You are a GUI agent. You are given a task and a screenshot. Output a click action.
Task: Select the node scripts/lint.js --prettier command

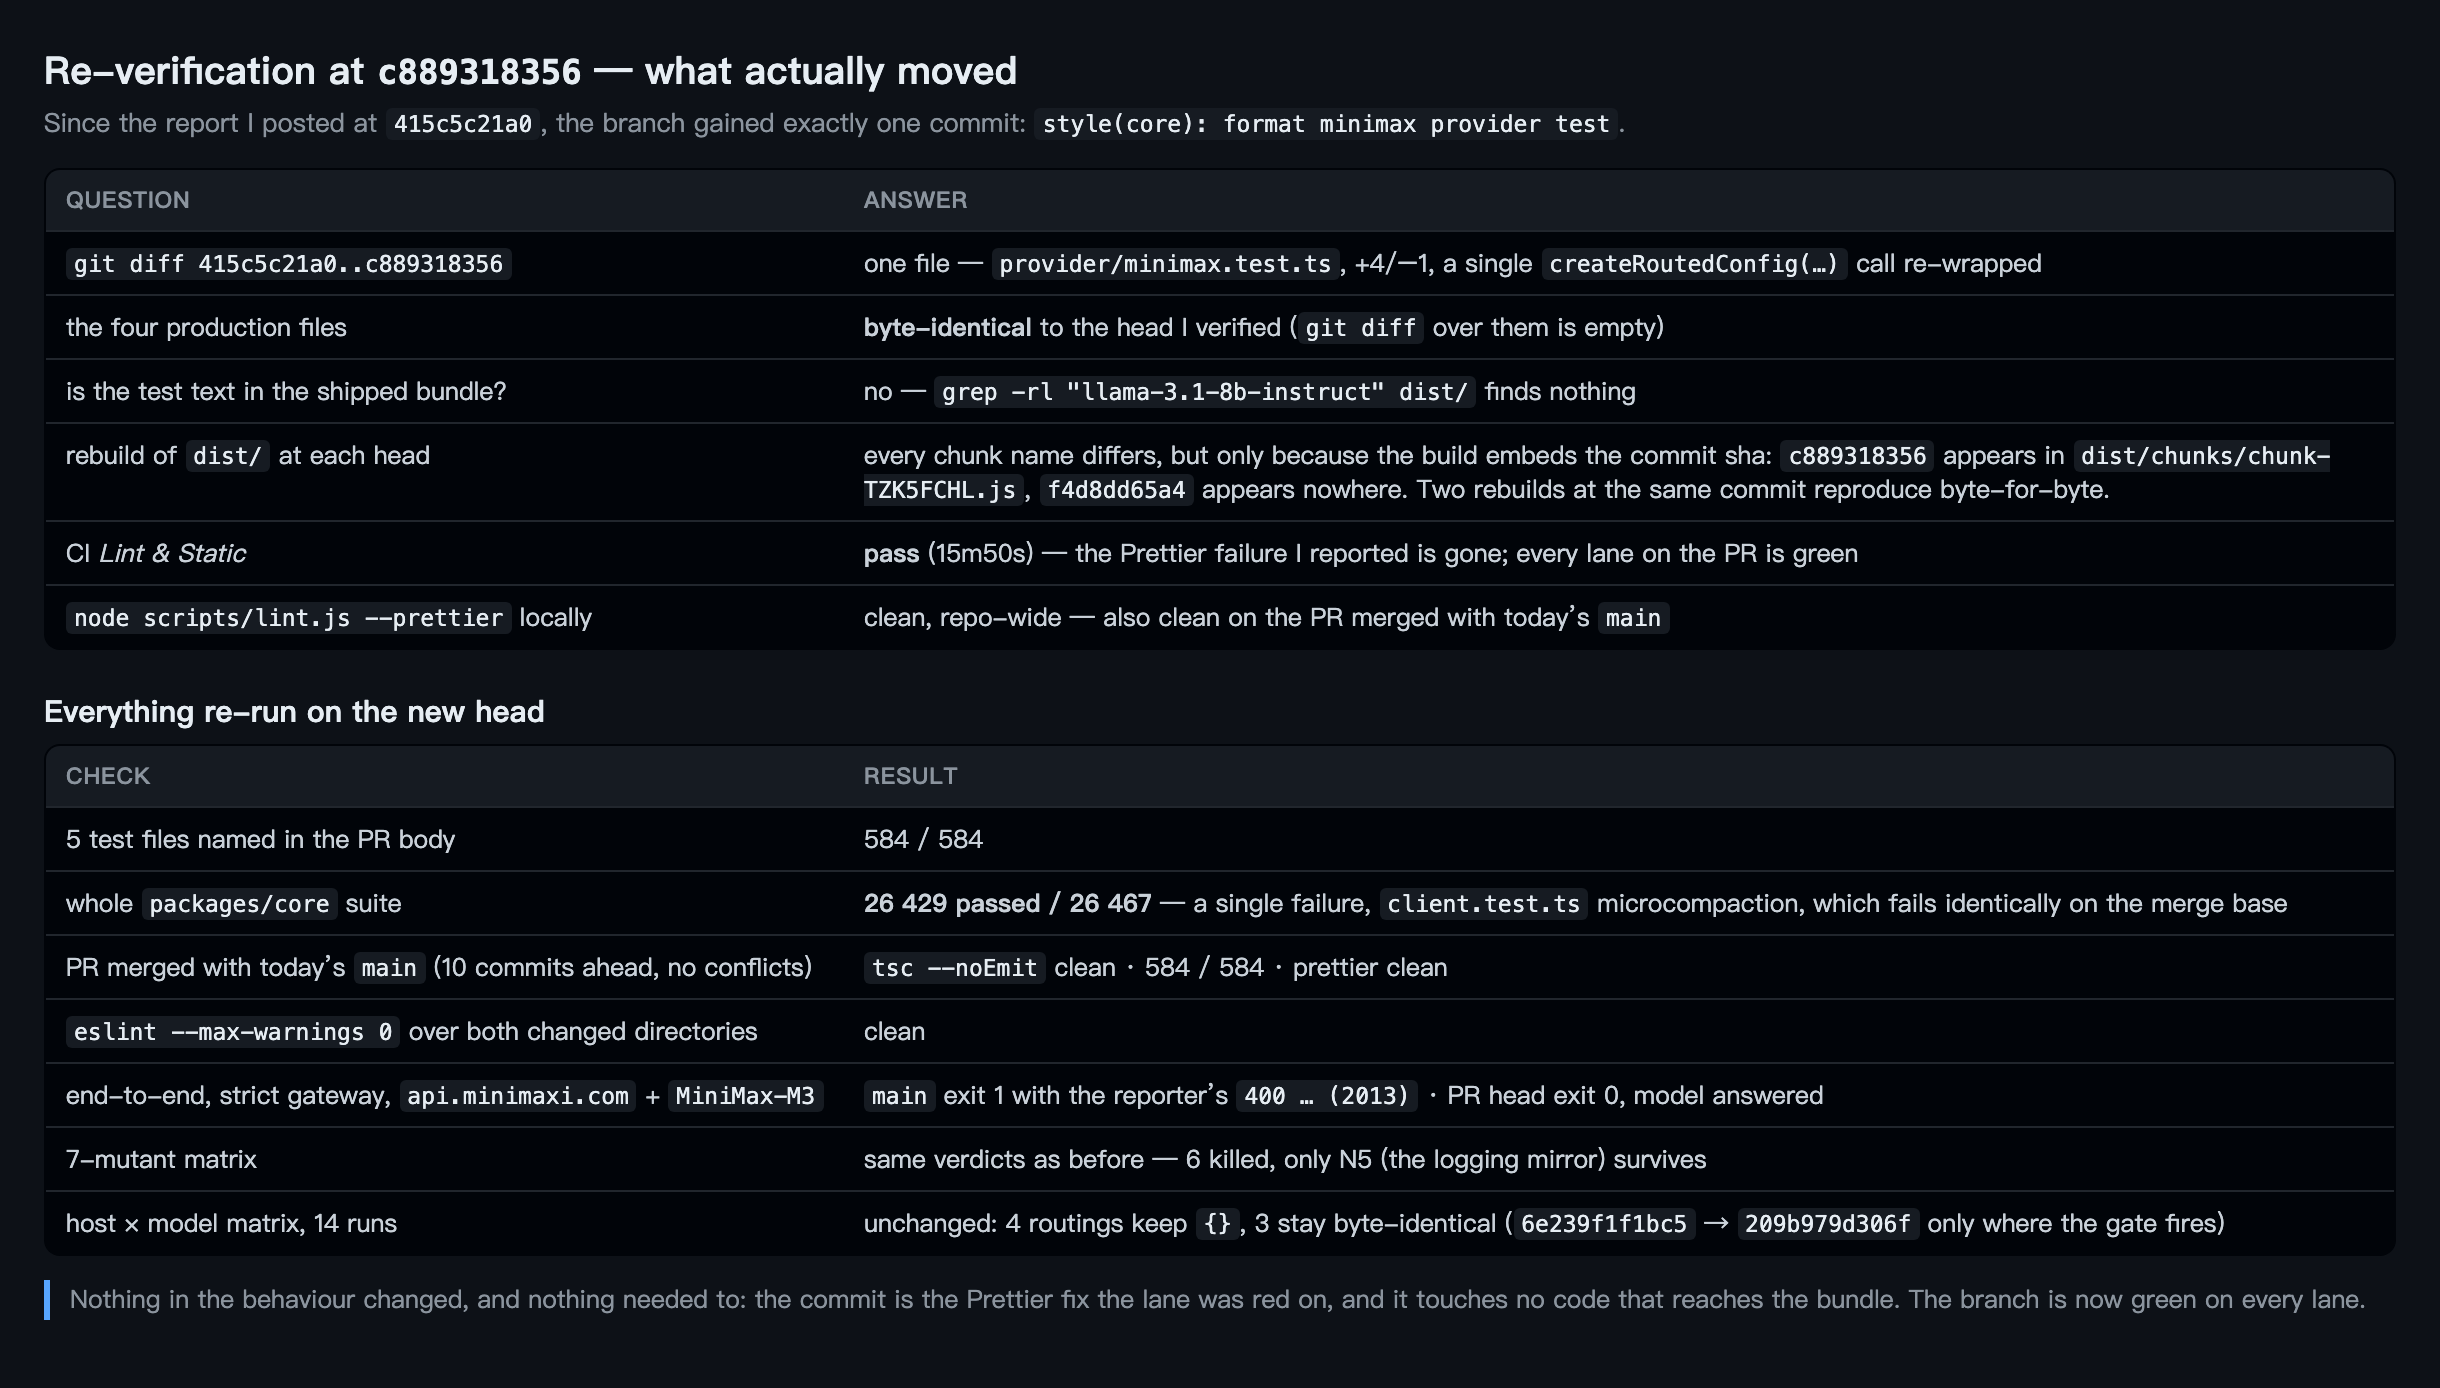coord(288,618)
